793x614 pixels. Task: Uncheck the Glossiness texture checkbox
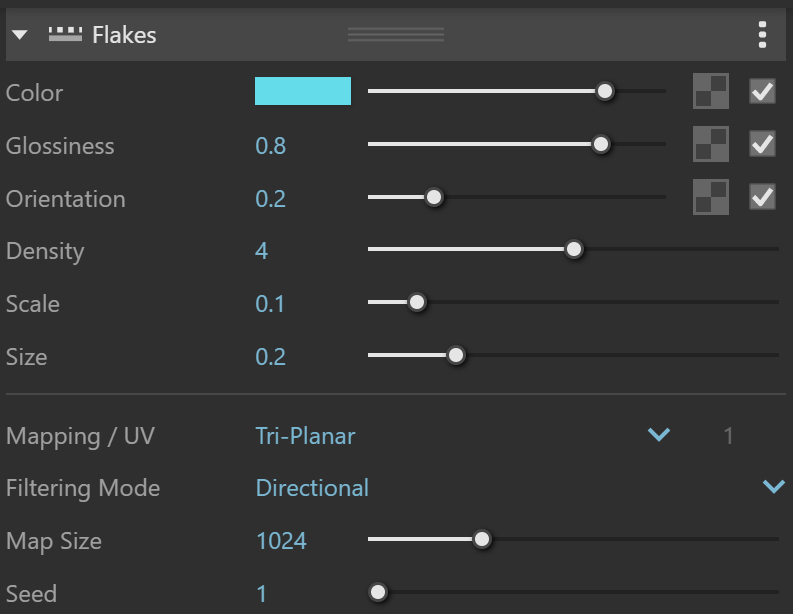762,144
